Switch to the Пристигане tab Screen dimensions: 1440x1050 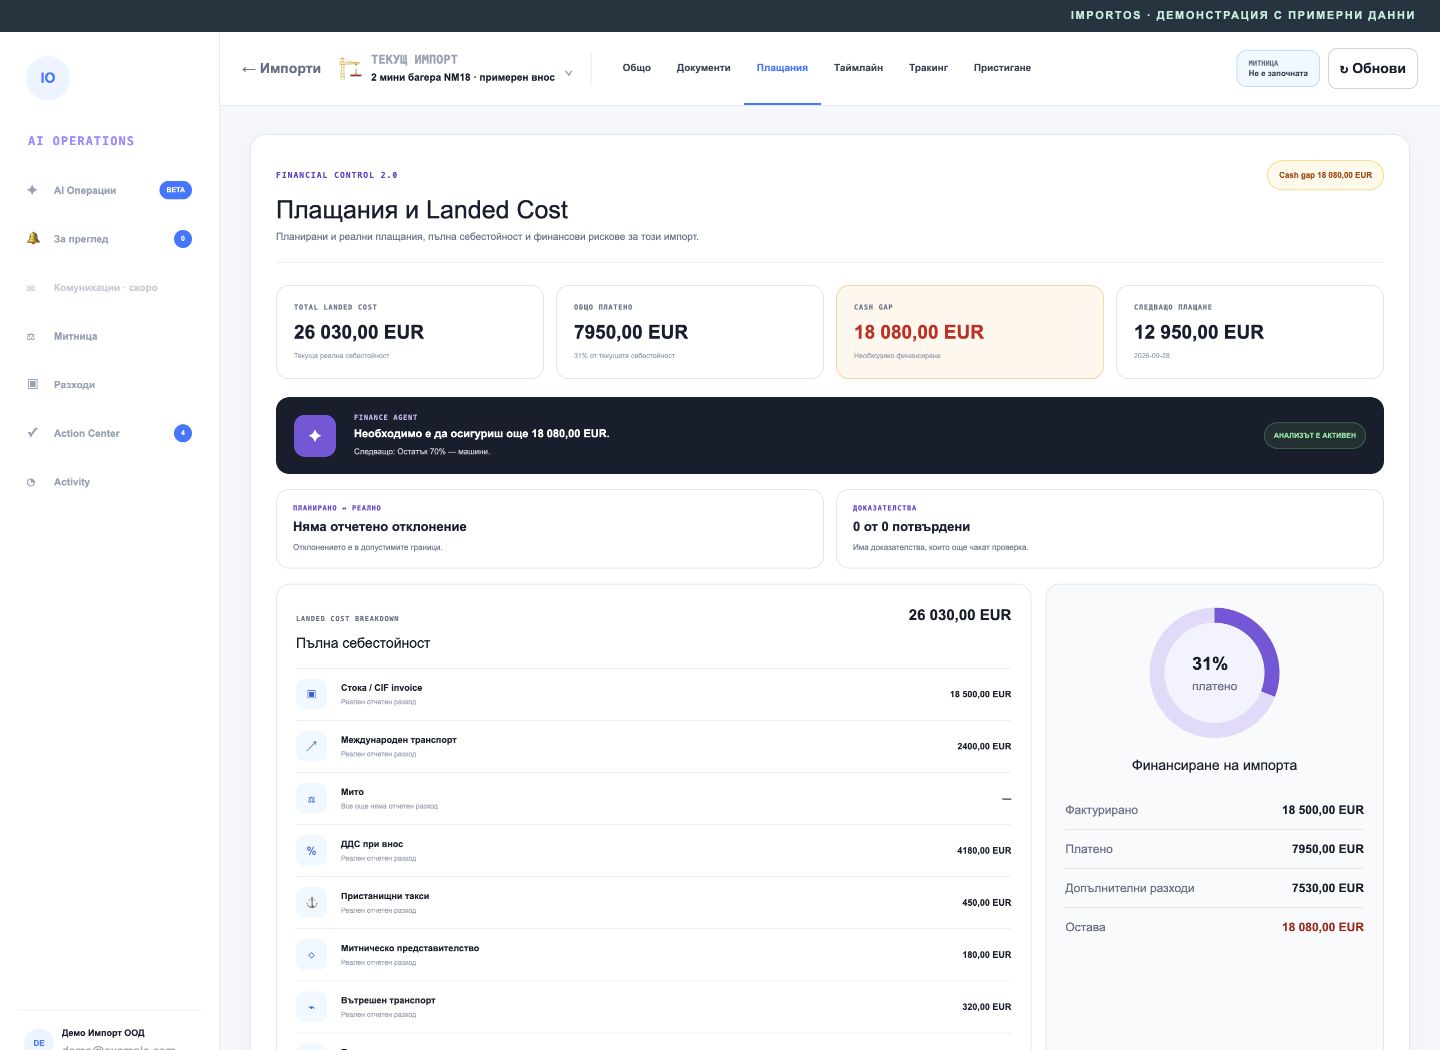[x=1002, y=68]
